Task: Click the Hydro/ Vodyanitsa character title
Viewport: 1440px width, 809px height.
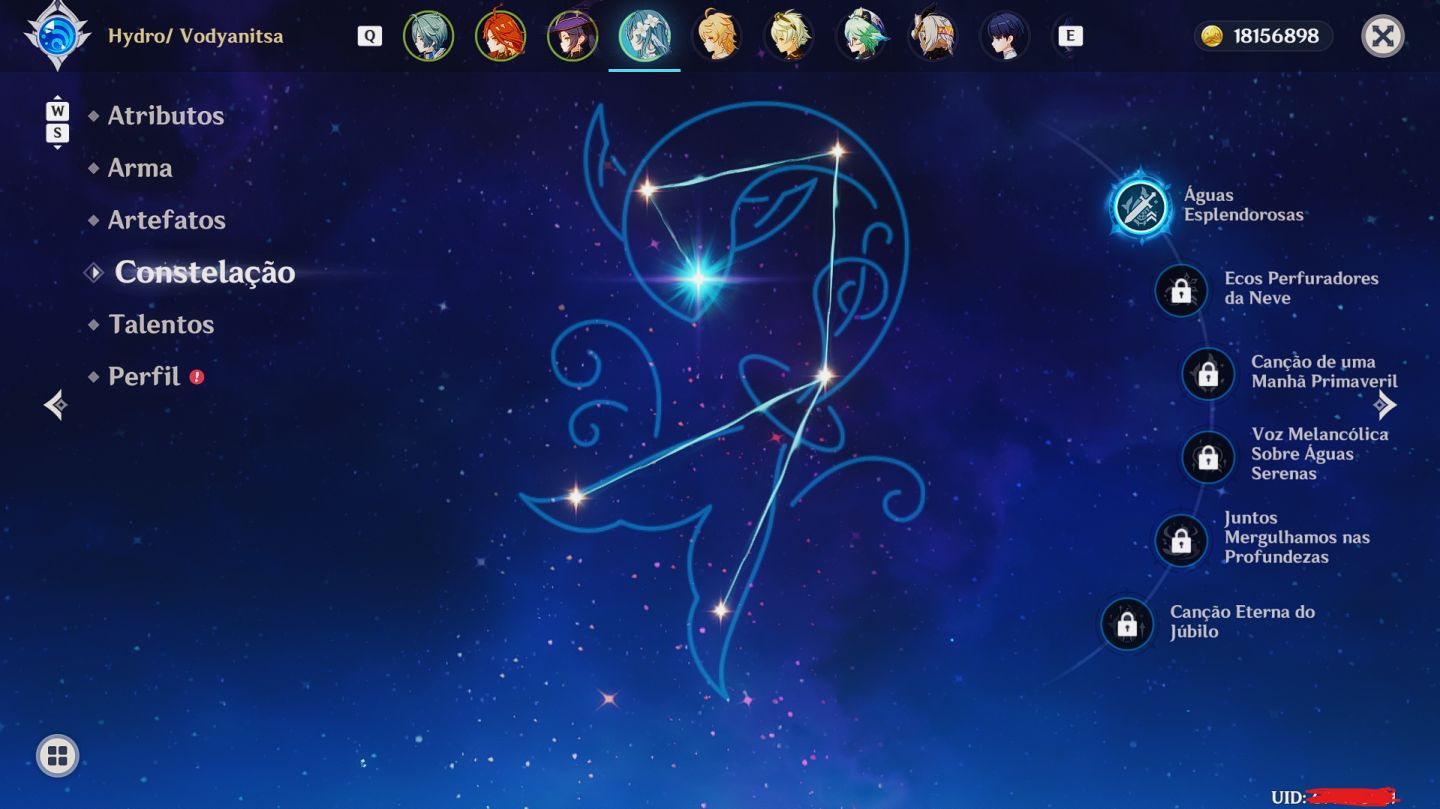Action: point(196,36)
